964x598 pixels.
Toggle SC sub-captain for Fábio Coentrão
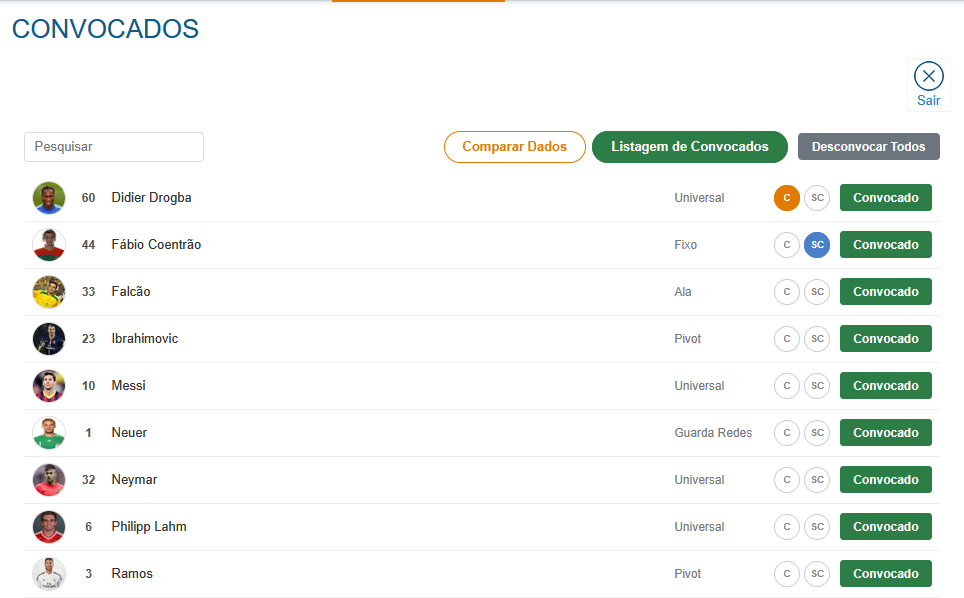[x=817, y=245]
